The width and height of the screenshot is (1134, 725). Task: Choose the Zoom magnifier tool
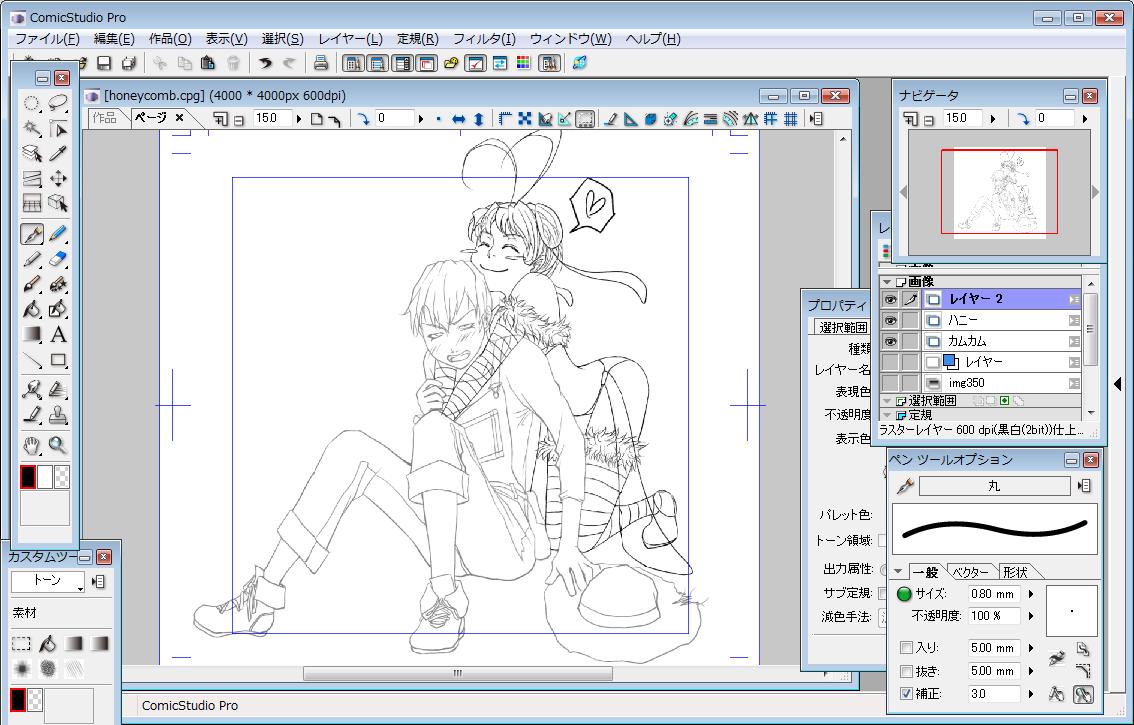[x=58, y=445]
